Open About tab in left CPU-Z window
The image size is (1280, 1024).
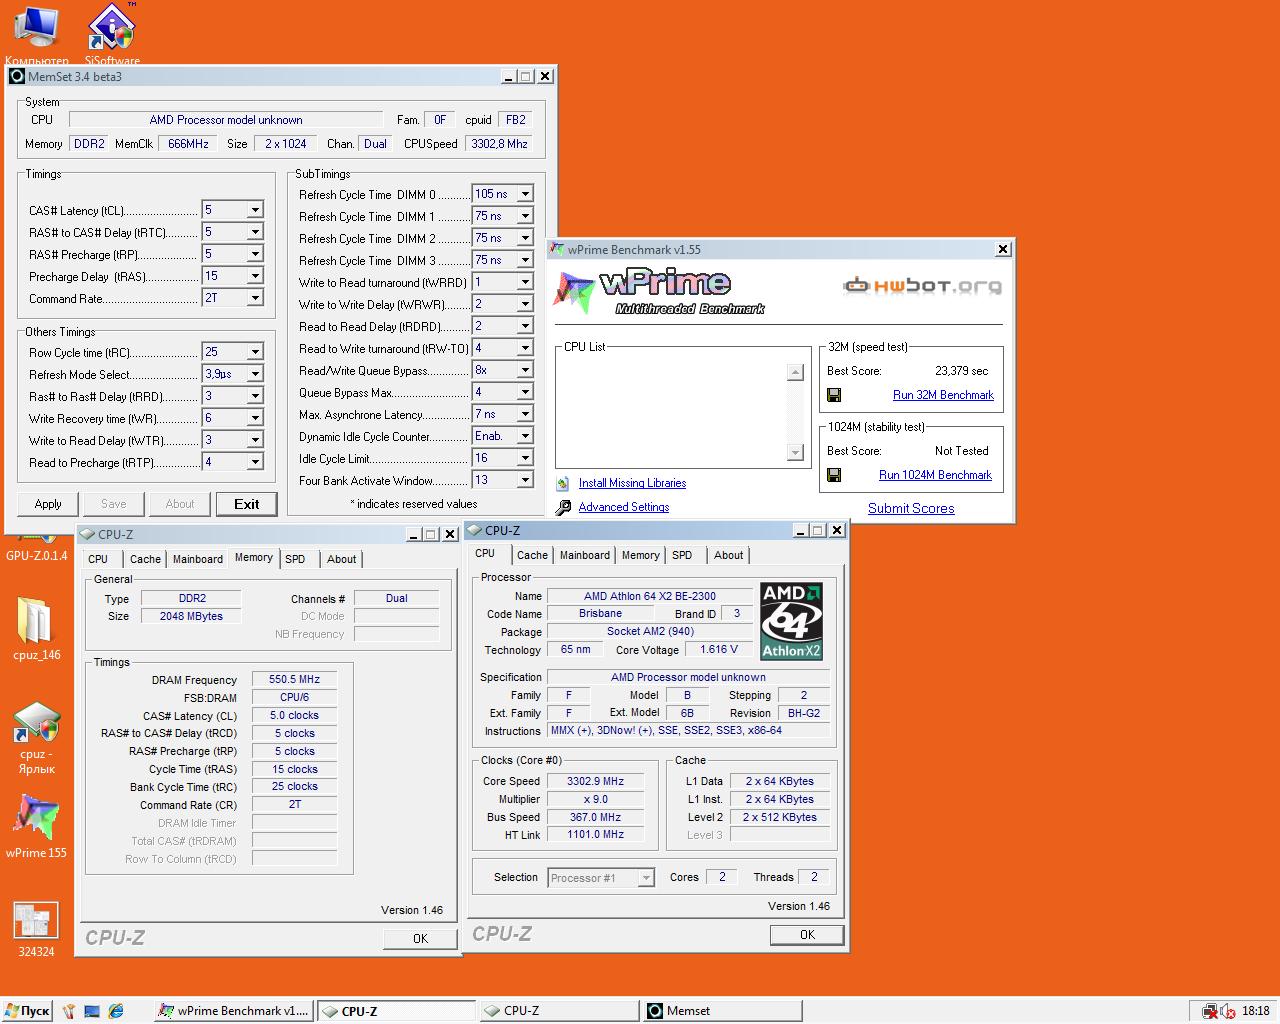[x=341, y=559]
